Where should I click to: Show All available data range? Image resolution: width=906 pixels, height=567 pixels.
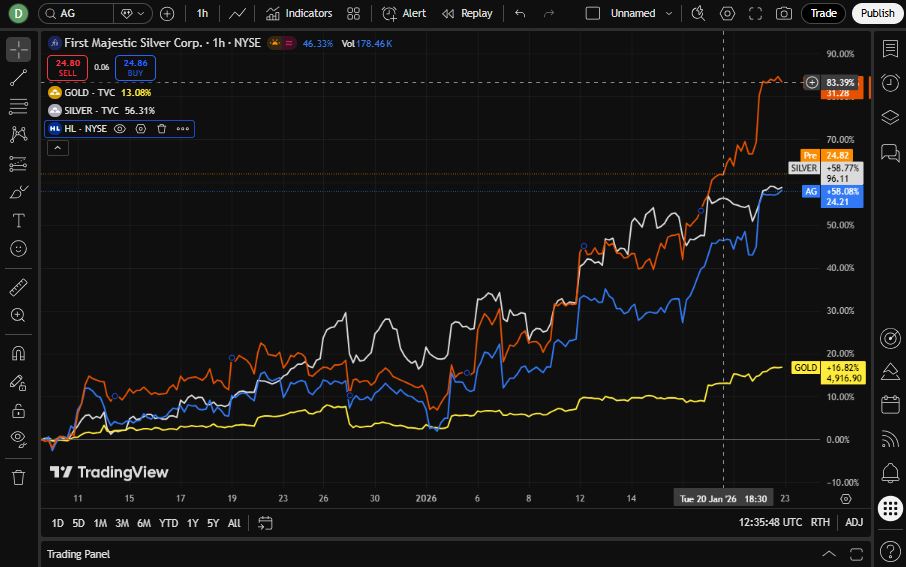(234, 523)
